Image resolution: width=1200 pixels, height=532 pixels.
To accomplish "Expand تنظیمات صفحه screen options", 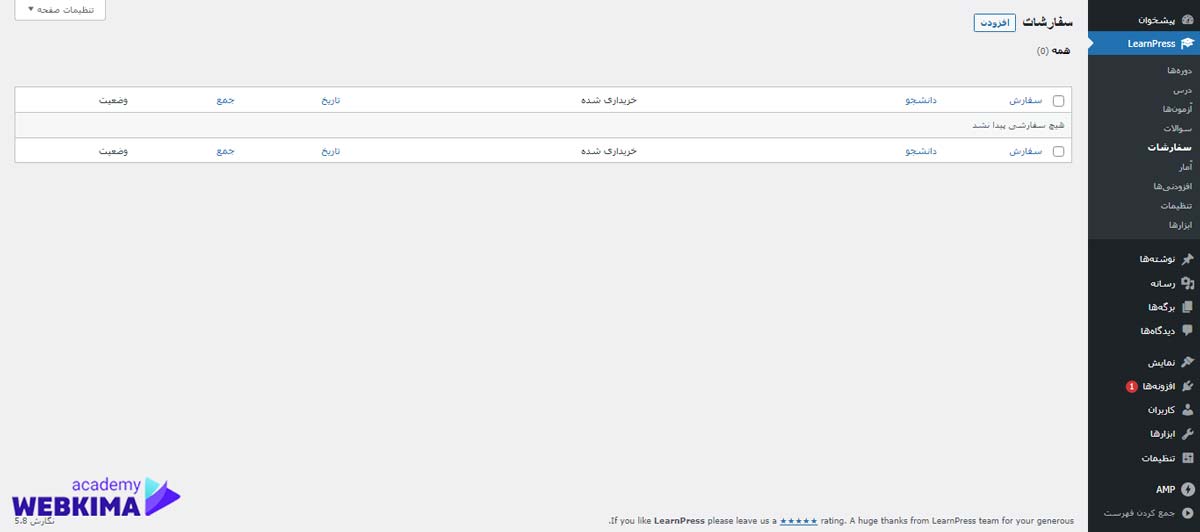I will pos(60,9).
